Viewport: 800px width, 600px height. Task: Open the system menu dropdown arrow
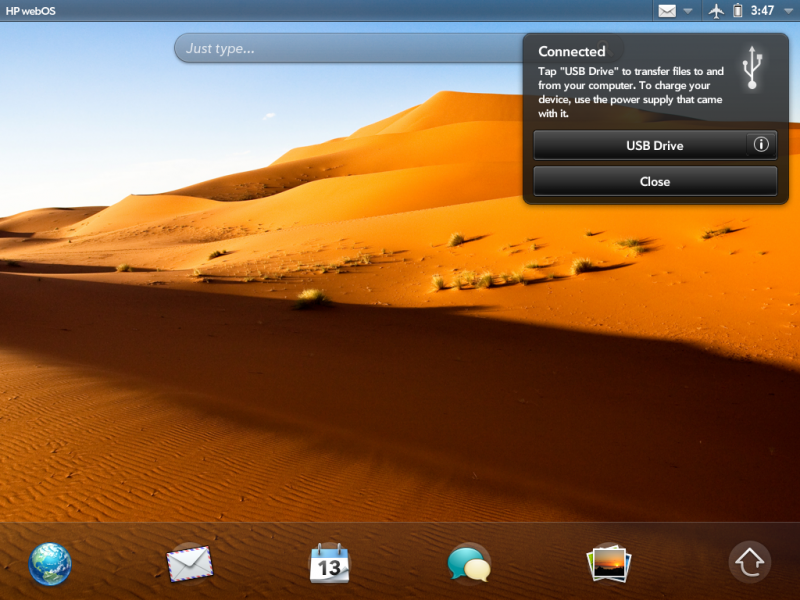[789, 11]
